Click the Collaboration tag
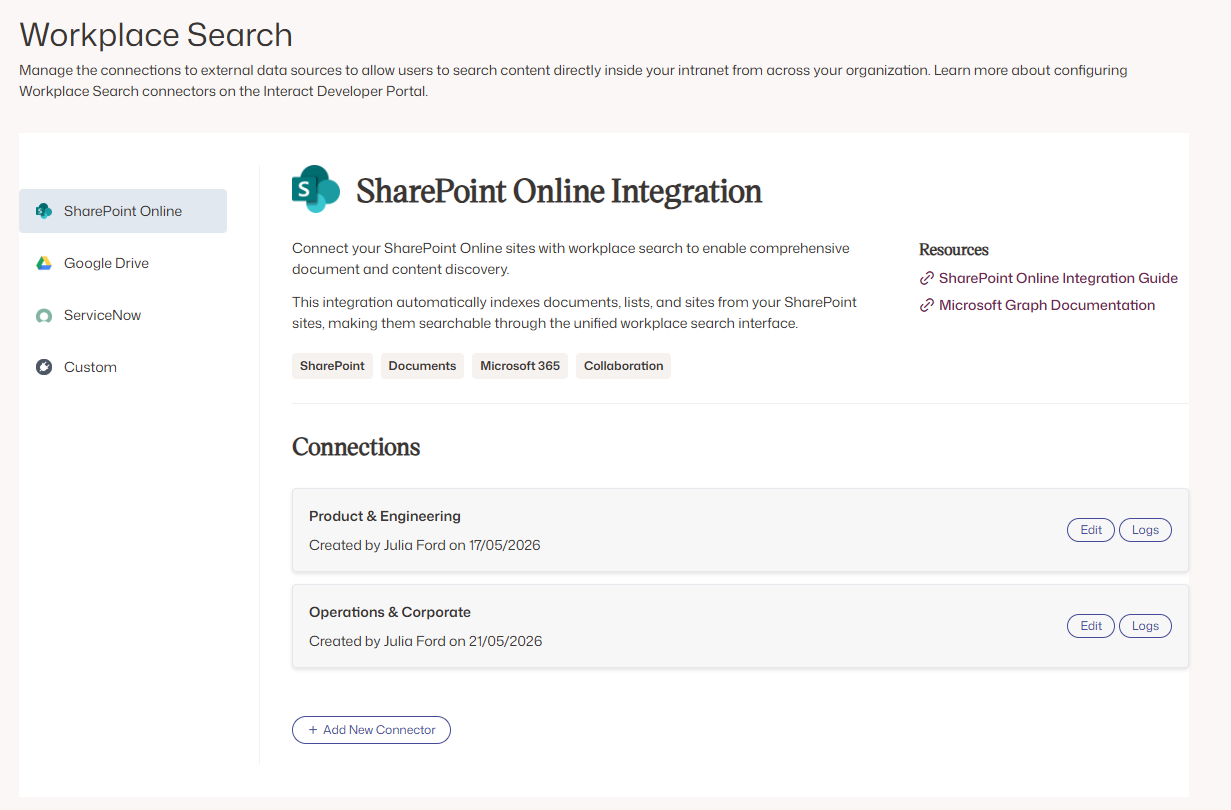The width and height of the screenshot is (1231, 810). tap(623, 366)
